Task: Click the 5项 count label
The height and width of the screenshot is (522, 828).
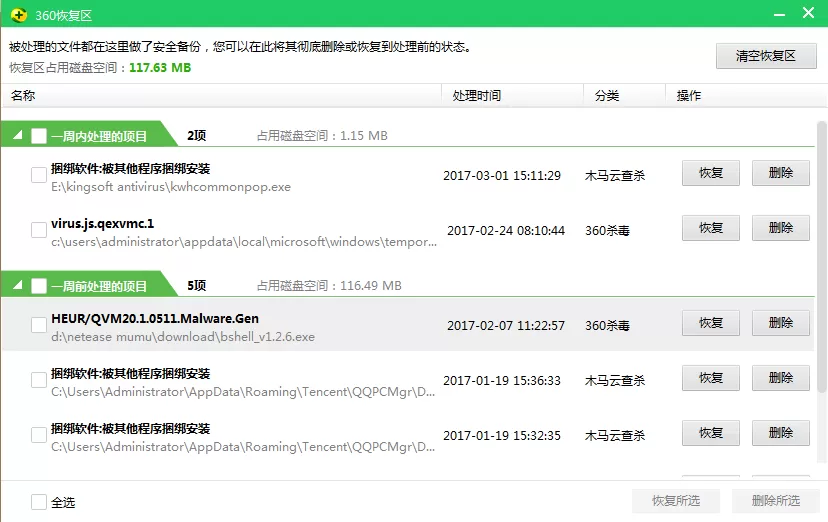Action: [x=196, y=286]
